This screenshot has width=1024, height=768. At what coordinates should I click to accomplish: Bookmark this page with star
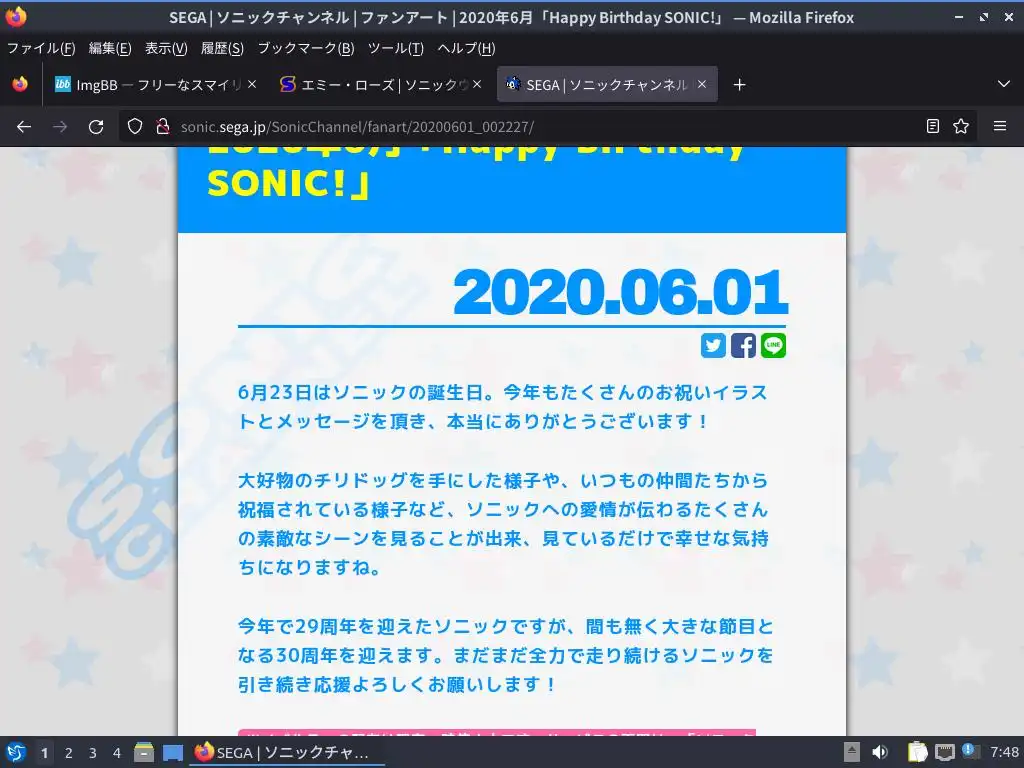coord(961,127)
